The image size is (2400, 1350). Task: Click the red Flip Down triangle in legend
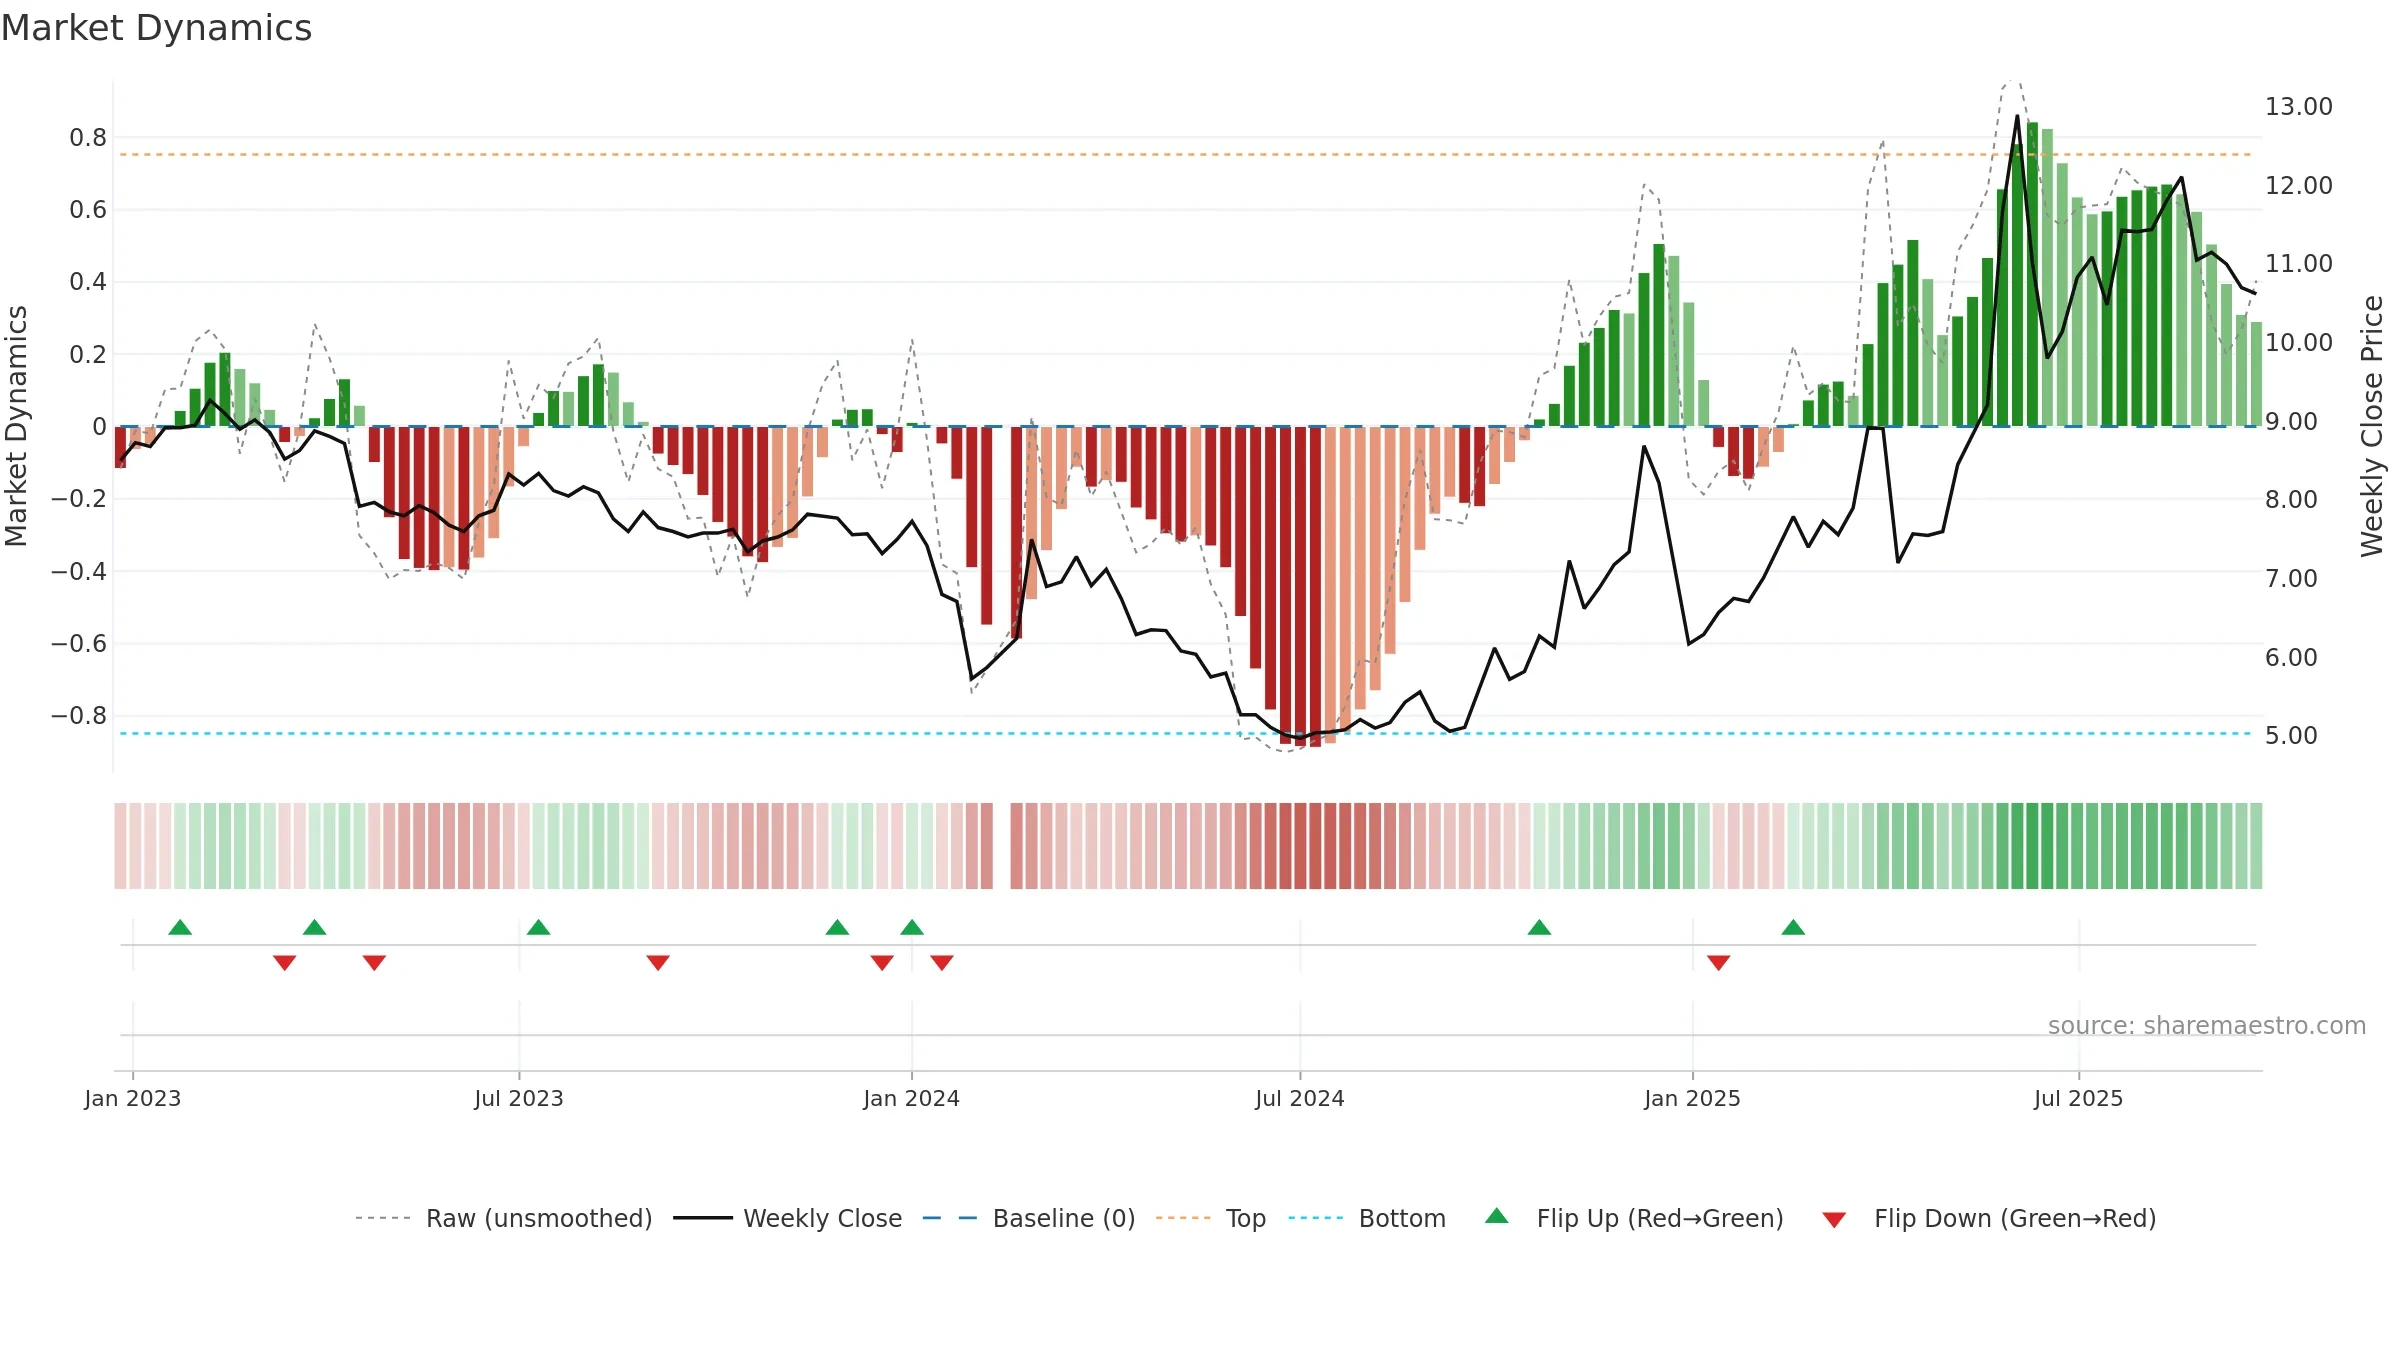click(x=1834, y=1221)
